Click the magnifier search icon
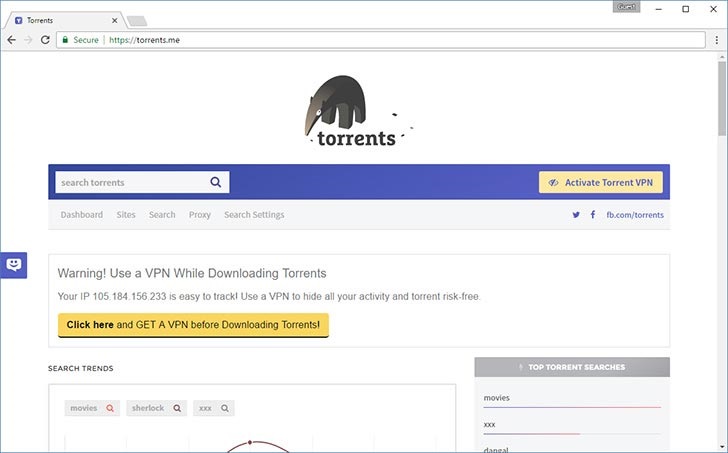The height and width of the screenshot is (453, 728). point(215,182)
